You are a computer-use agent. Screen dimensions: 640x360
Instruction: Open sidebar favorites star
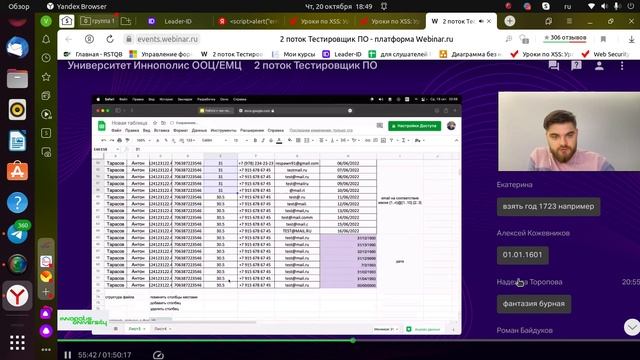tap(46, 77)
